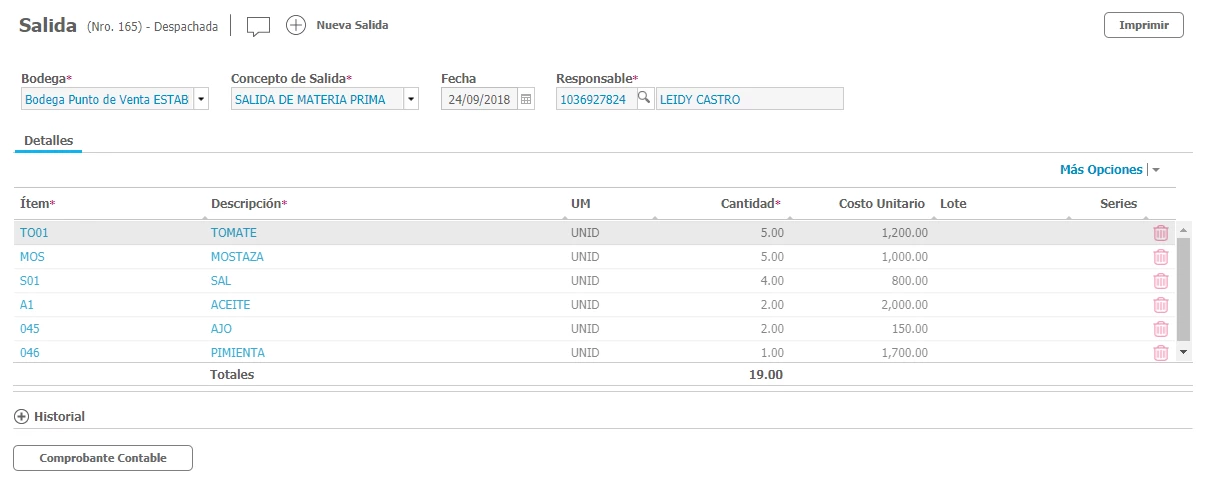The height and width of the screenshot is (497, 1212).
Task: Open the TO01 item link
Action: (x=34, y=233)
